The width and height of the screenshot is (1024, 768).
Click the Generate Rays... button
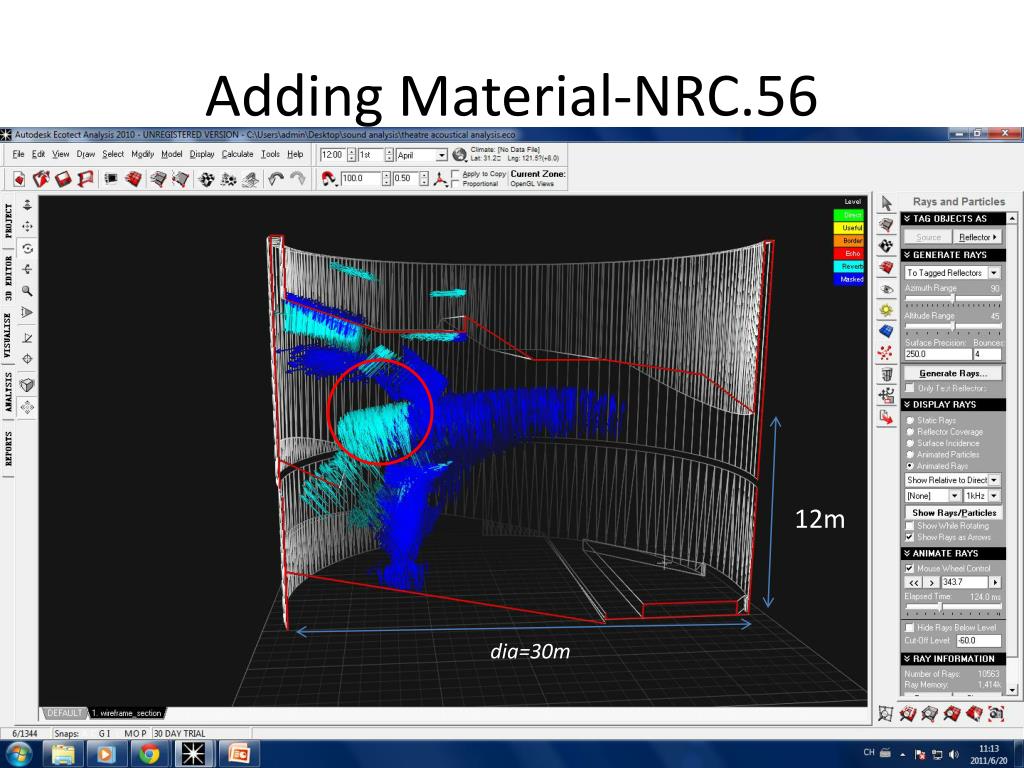pyautogui.click(x=953, y=373)
